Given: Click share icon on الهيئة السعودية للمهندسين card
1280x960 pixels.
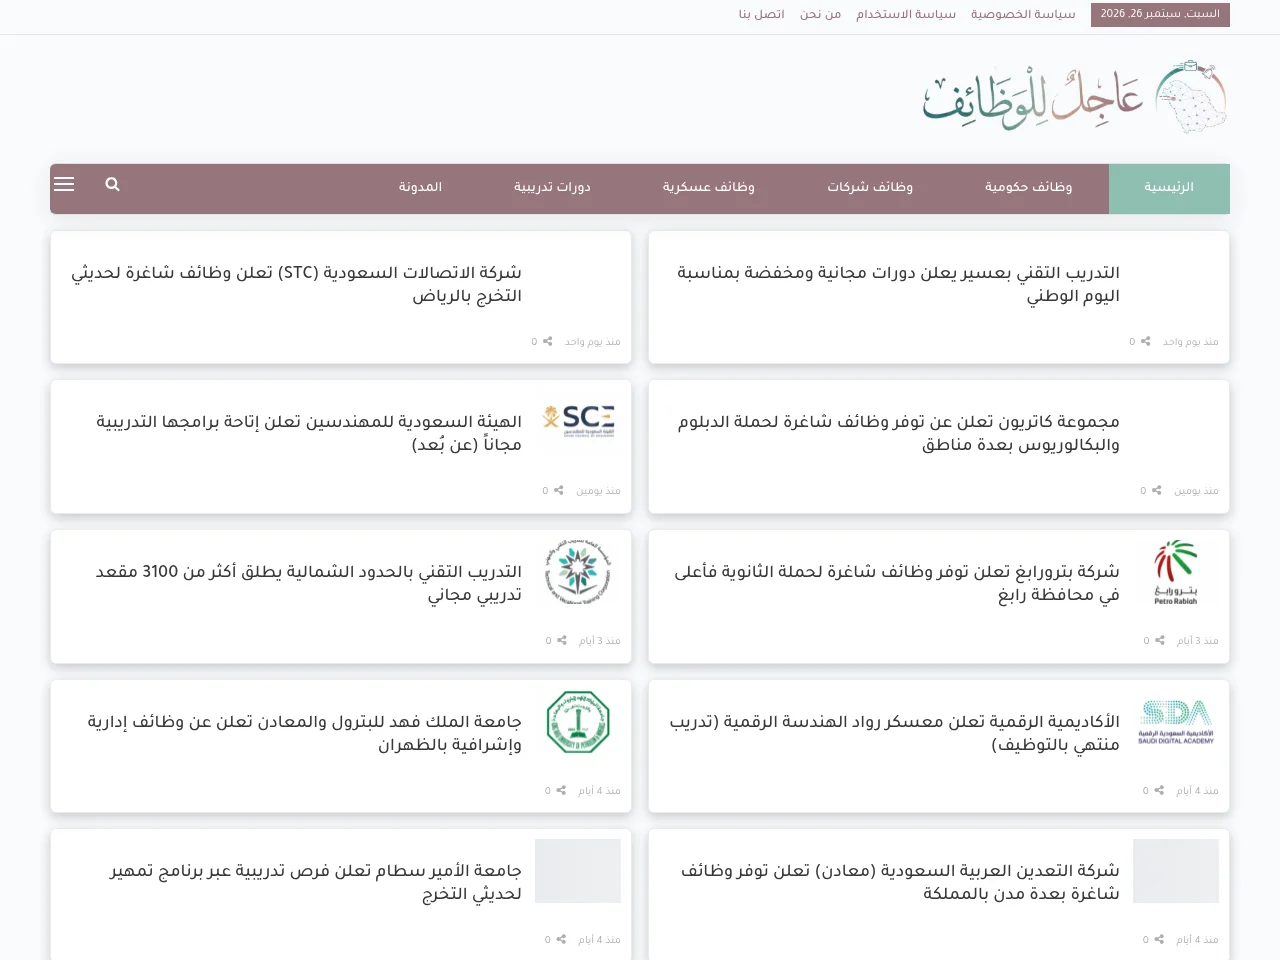Looking at the screenshot, I should (x=559, y=490).
